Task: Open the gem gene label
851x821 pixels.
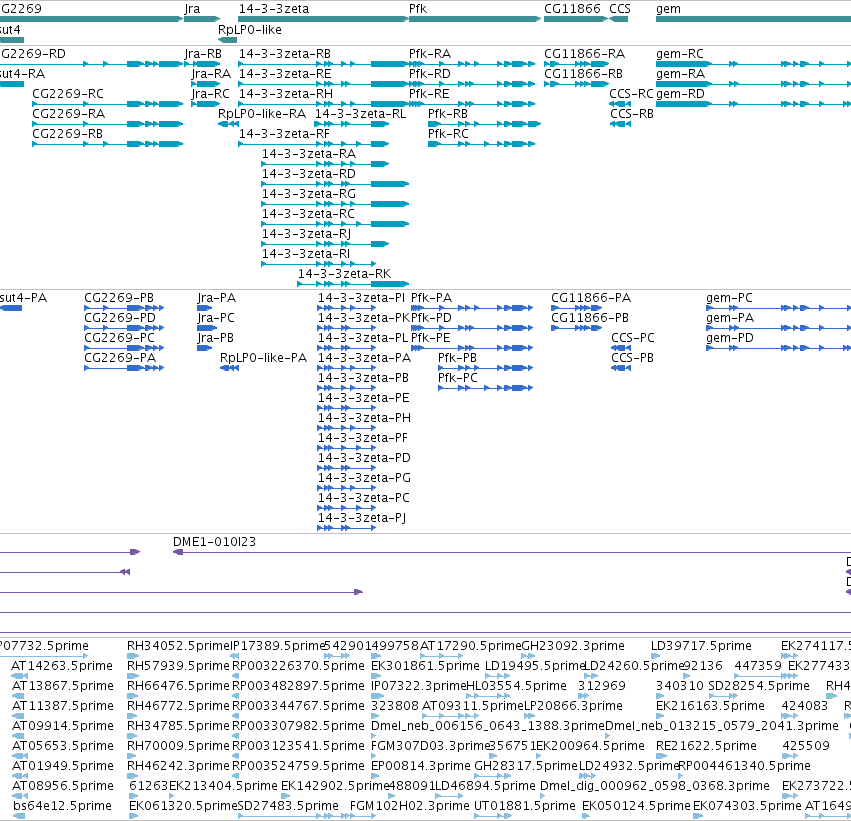Action: (668, 9)
